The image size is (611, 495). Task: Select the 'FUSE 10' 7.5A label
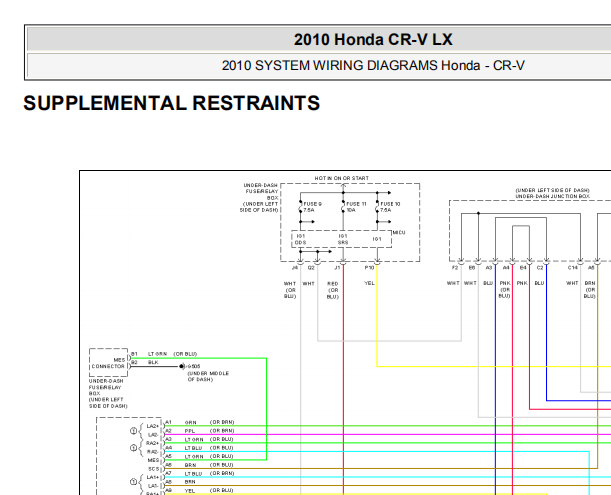tap(390, 207)
